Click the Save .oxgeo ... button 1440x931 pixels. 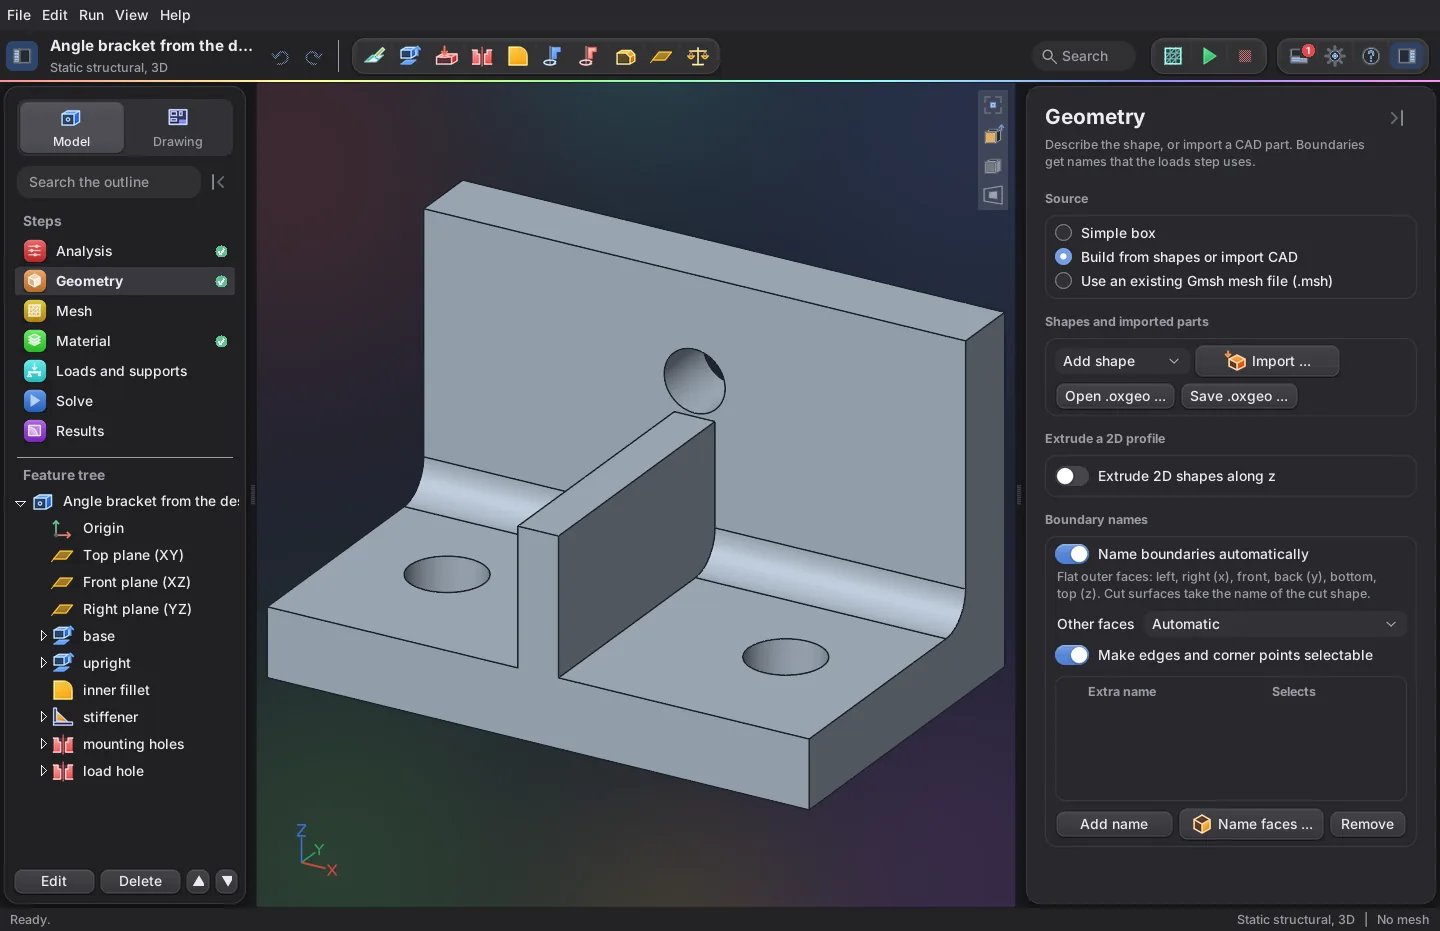[1239, 396]
